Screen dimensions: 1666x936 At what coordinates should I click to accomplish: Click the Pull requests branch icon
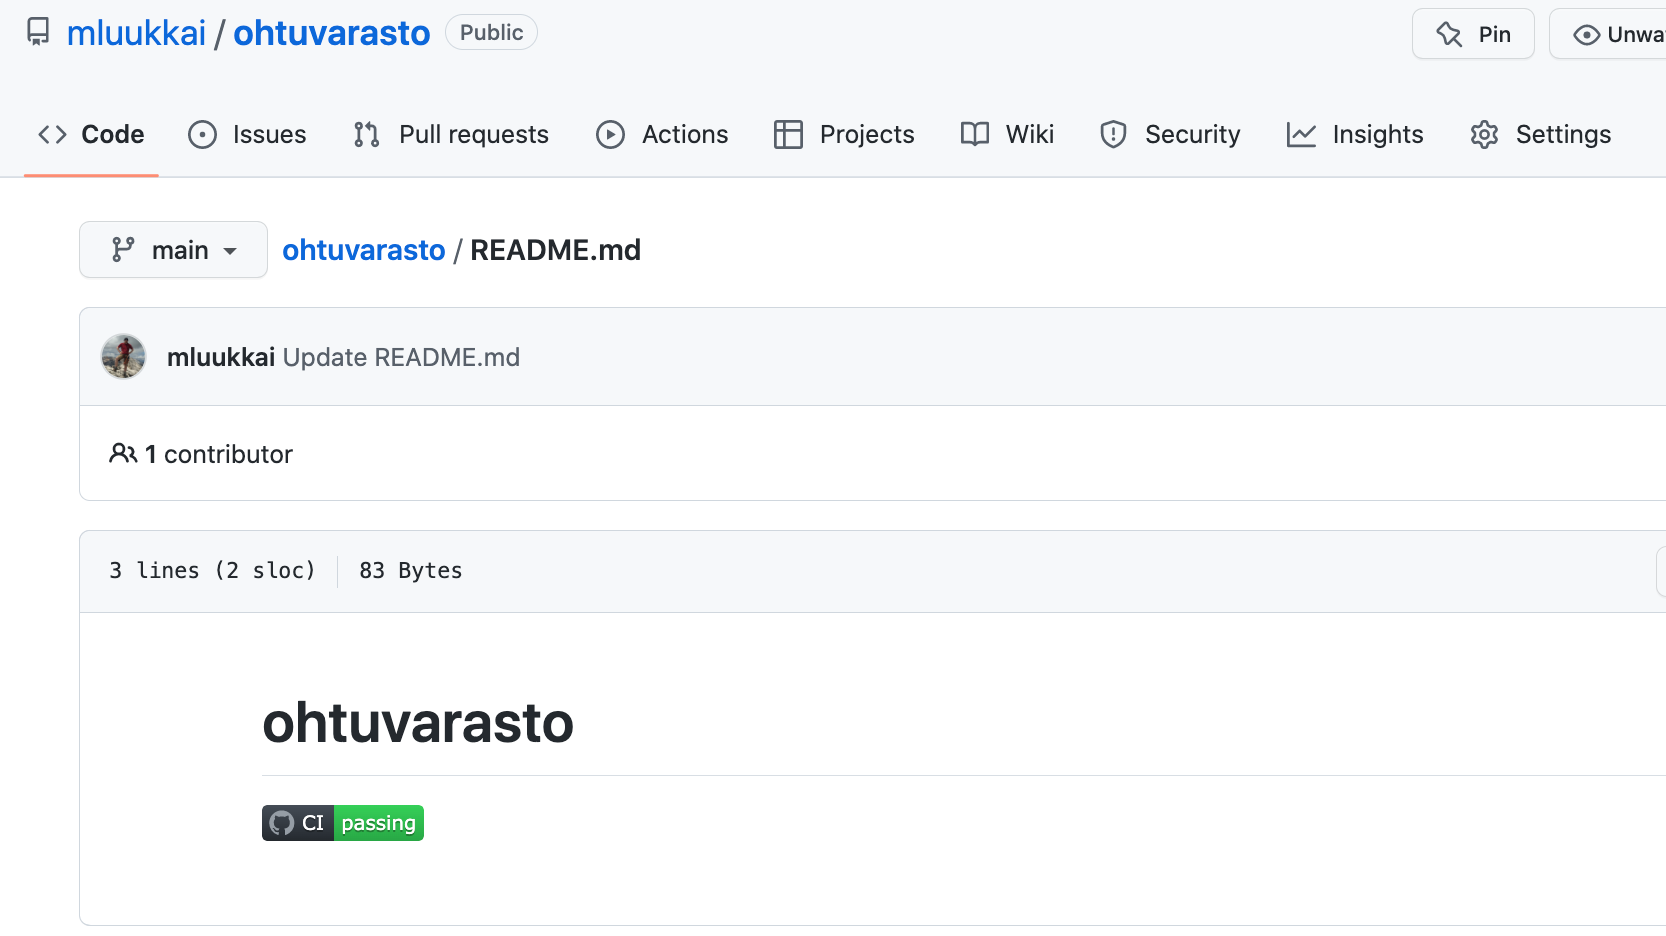pos(367,135)
